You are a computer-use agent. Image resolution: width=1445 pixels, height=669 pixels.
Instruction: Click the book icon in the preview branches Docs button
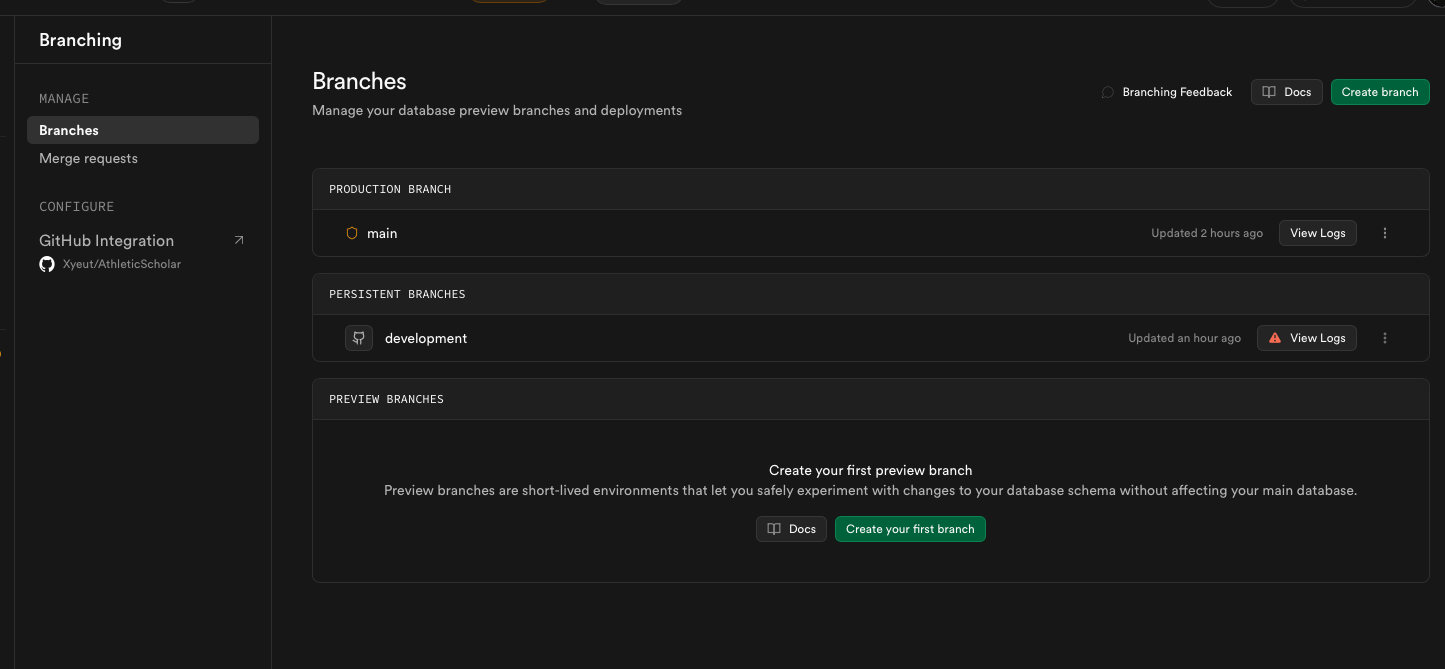(x=774, y=529)
